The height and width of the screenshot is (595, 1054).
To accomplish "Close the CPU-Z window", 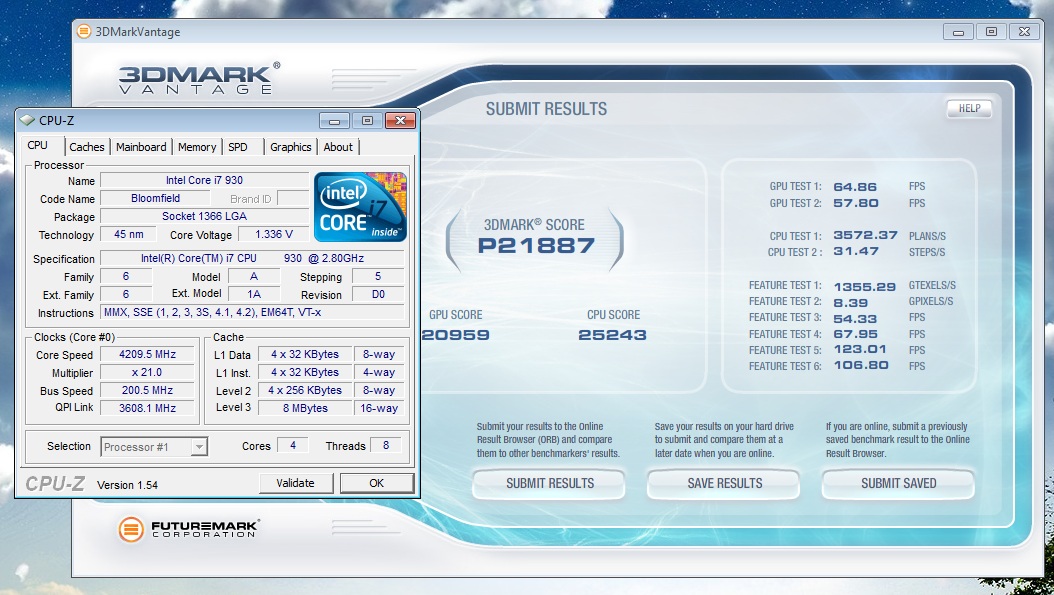I will click(400, 120).
